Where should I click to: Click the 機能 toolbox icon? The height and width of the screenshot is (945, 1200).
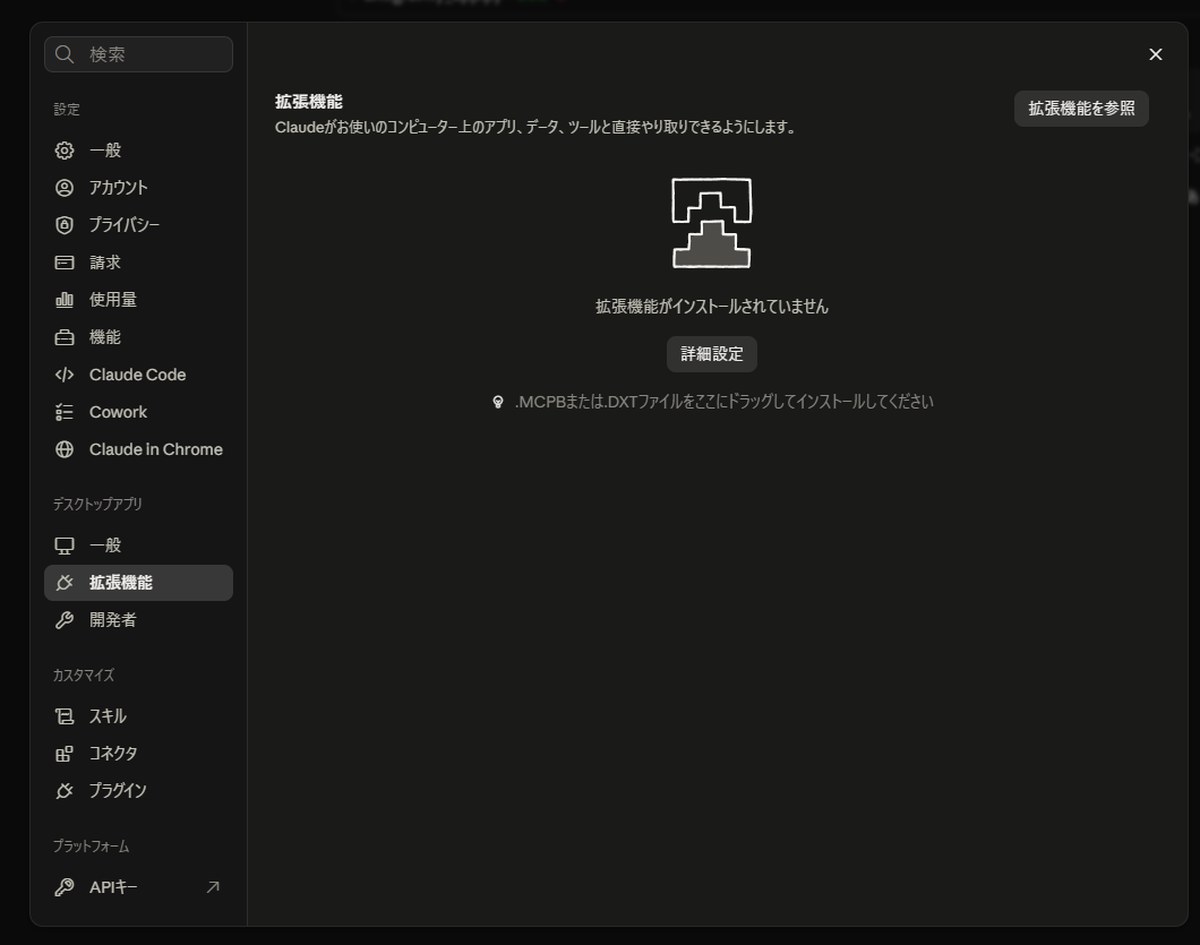65,338
